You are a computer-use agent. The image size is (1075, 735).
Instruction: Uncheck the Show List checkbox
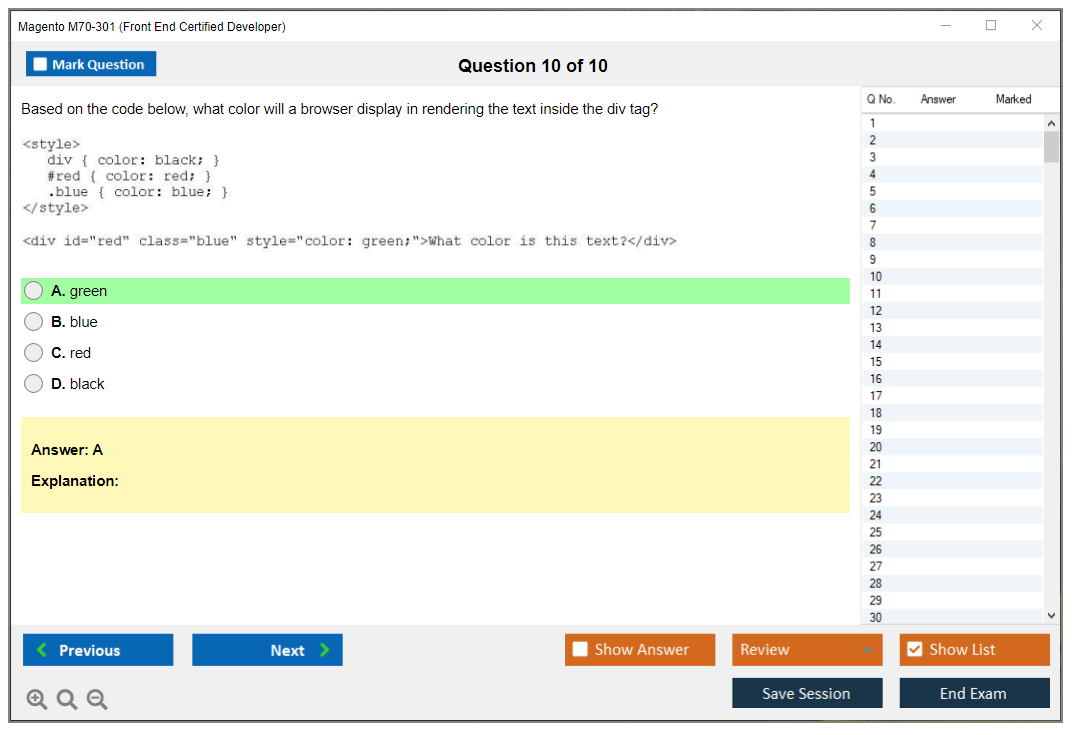914,650
